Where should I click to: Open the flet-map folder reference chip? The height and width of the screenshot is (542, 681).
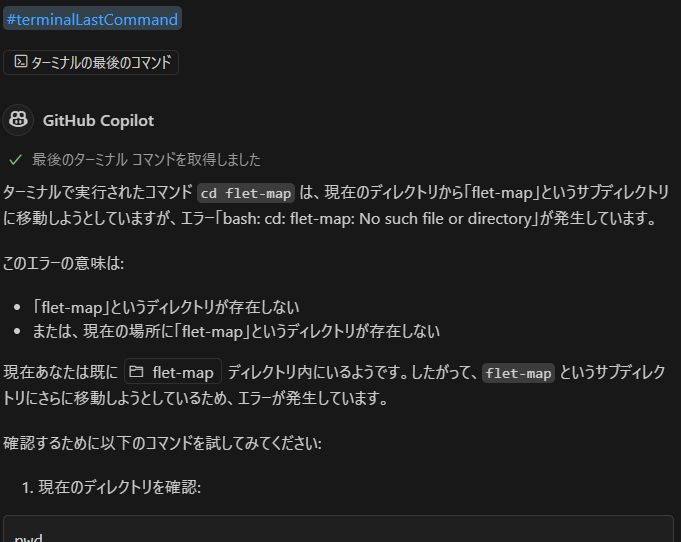coord(173,372)
